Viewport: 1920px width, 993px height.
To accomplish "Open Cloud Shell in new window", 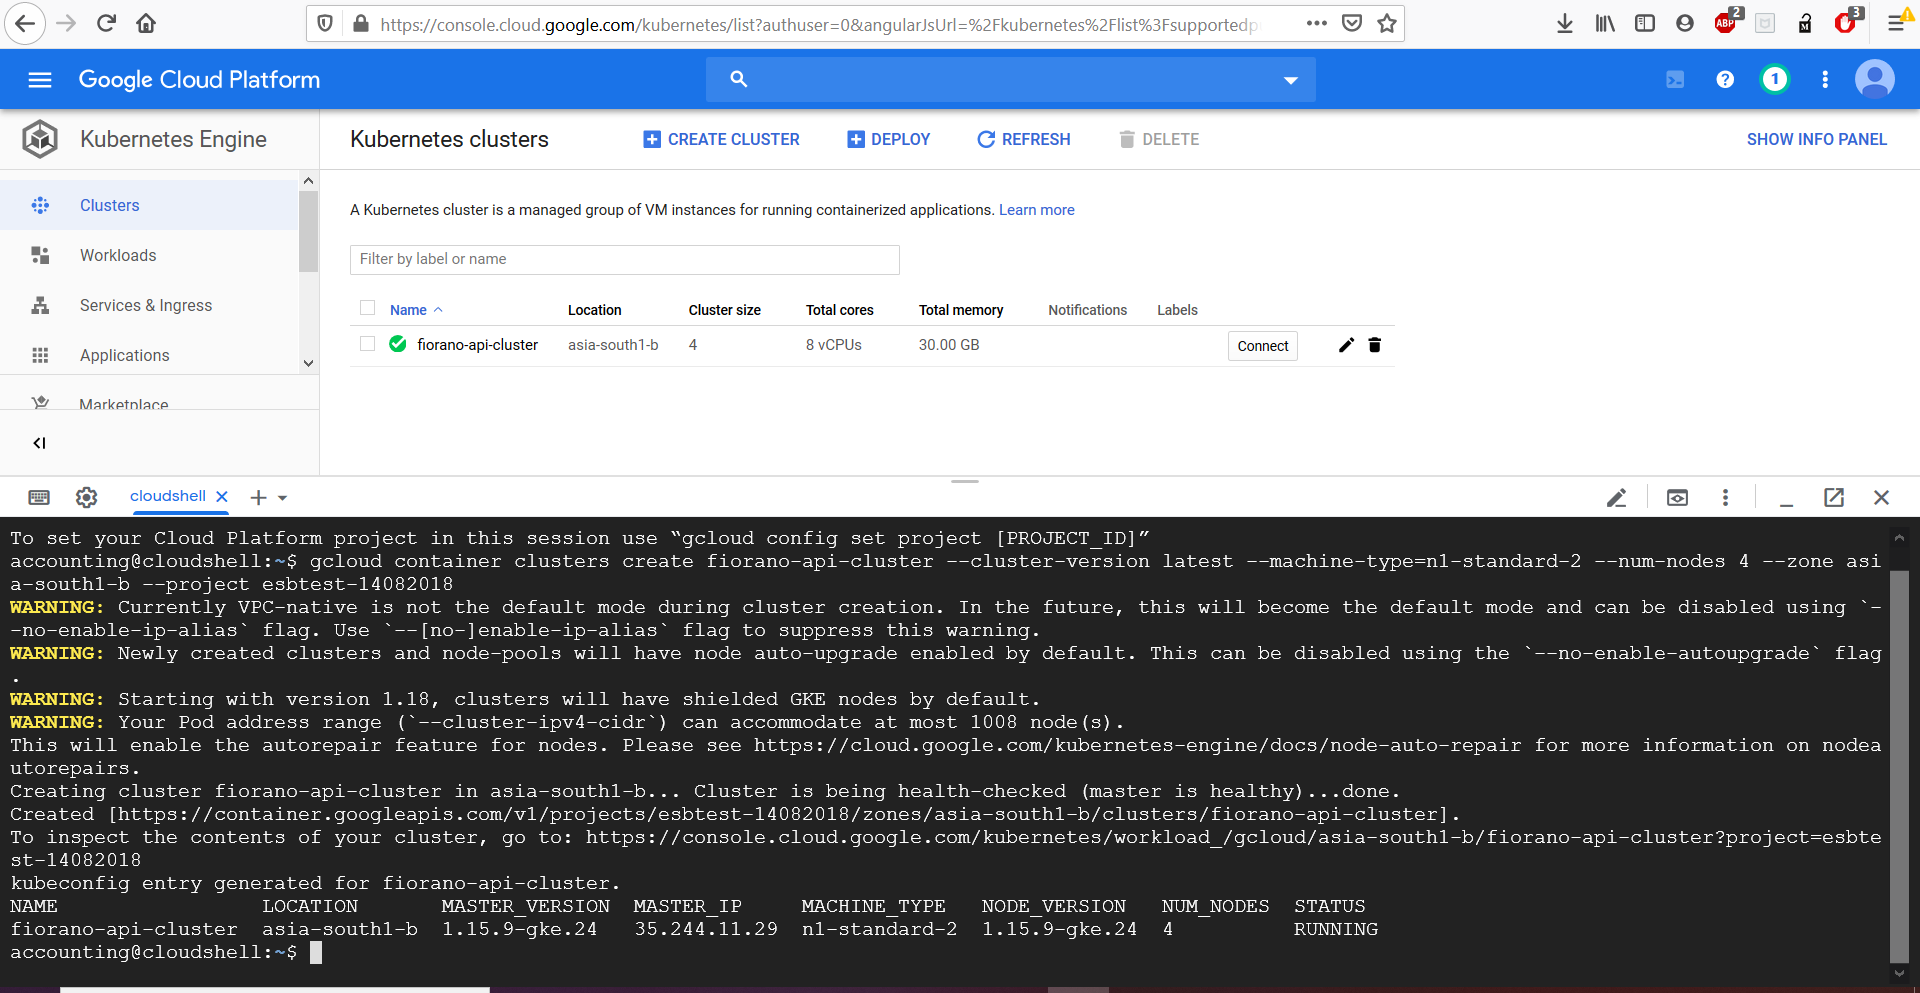I will coord(1833,497).
